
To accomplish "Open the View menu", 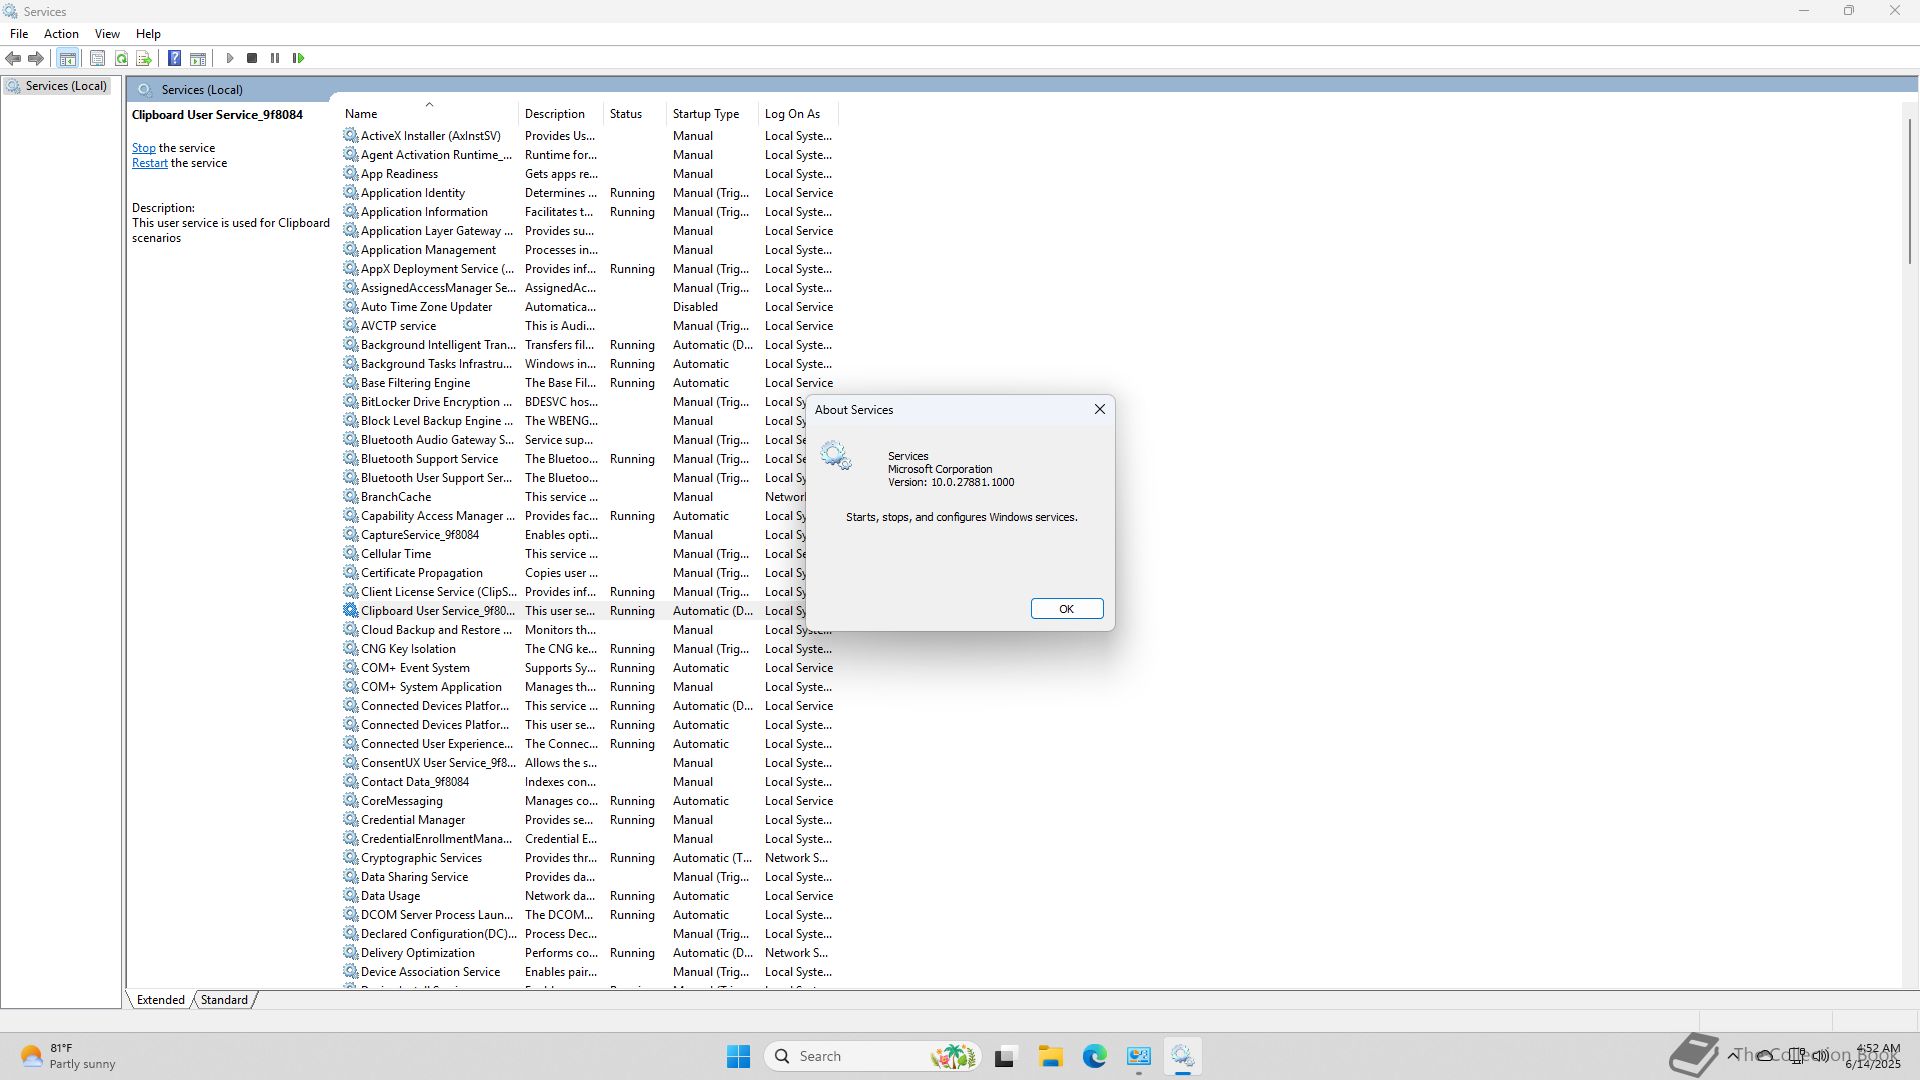I will pyautogui.click(x=107, y=33).
